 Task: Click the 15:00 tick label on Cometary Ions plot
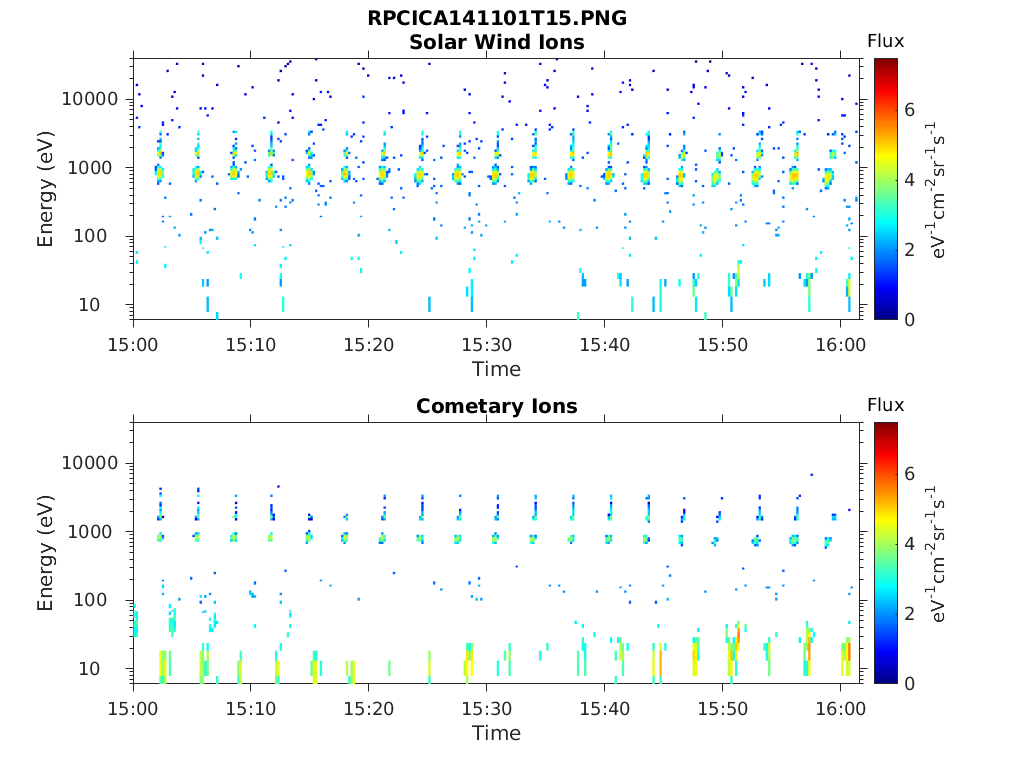coord(133,709)
